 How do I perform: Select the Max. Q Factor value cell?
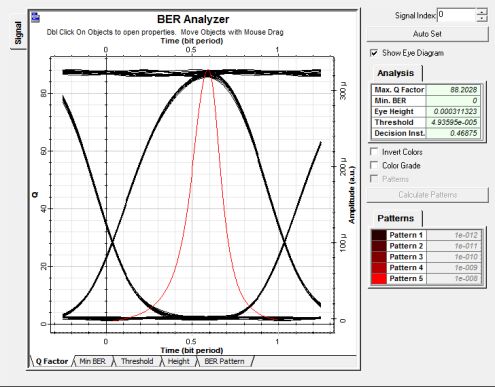(453, 90)
